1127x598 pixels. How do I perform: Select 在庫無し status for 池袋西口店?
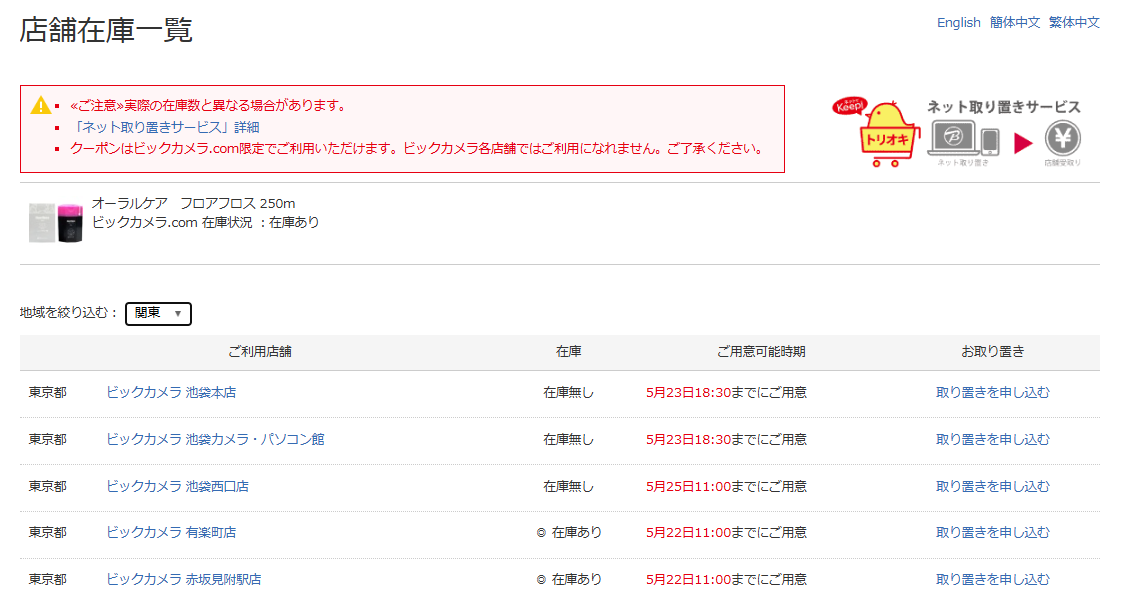tap(569, 487)
